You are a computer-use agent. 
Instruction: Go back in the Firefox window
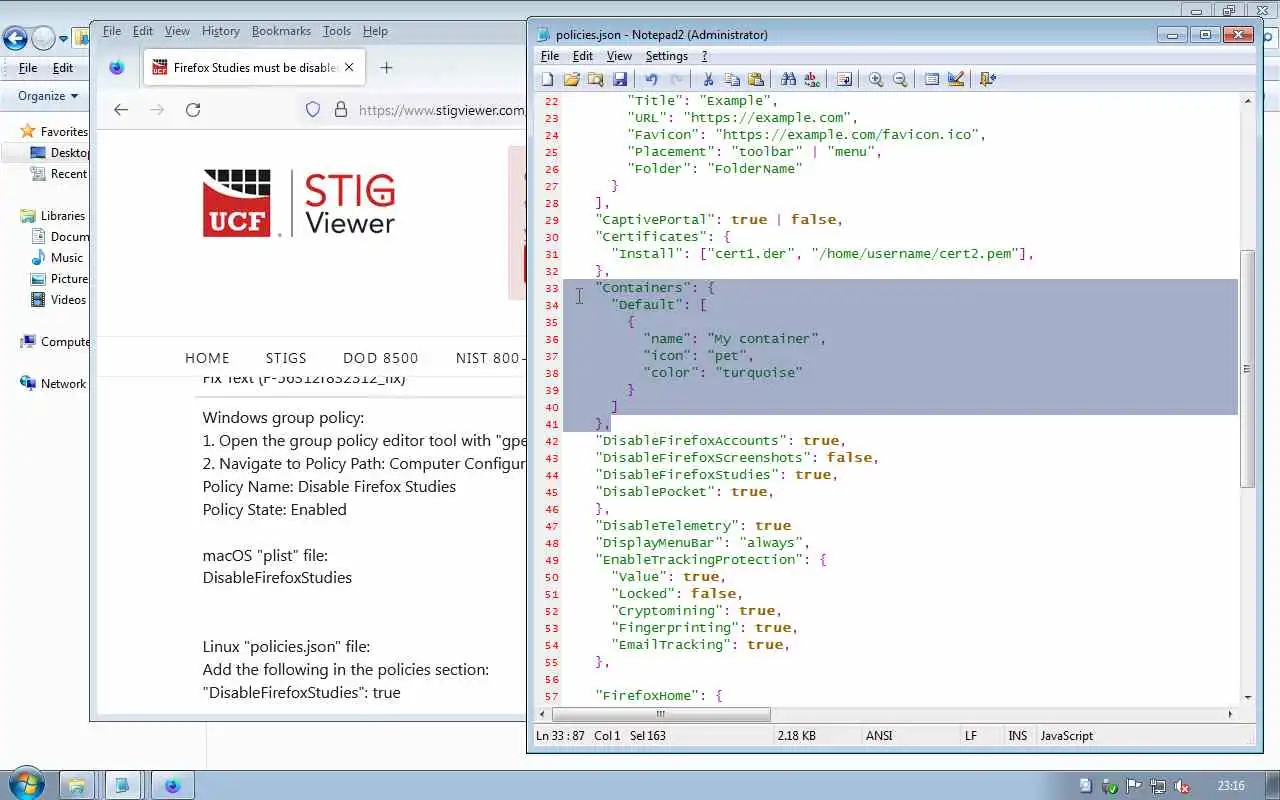point(121,110)
